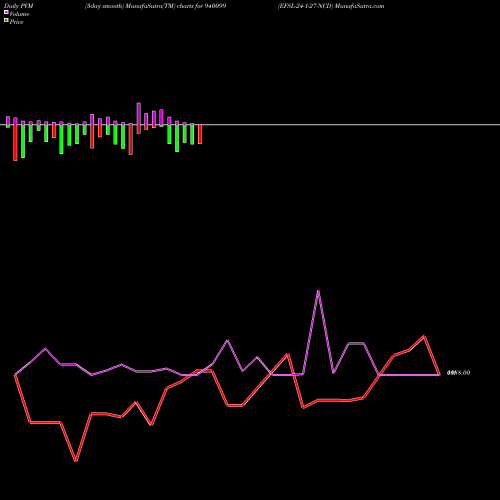Click the final red price peak before the drop
The height and width of the screenshot is (500, 500).
click(424, 336)
